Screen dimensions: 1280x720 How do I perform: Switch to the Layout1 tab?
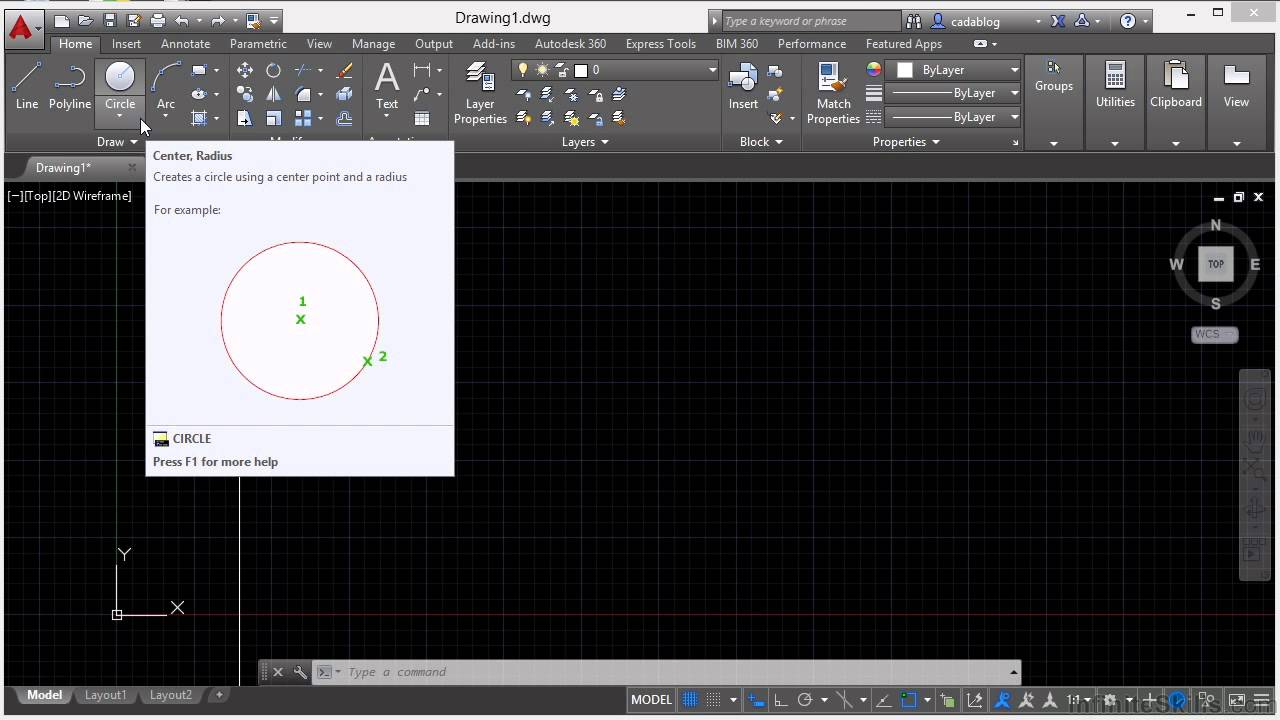click(x=105, y=695)
